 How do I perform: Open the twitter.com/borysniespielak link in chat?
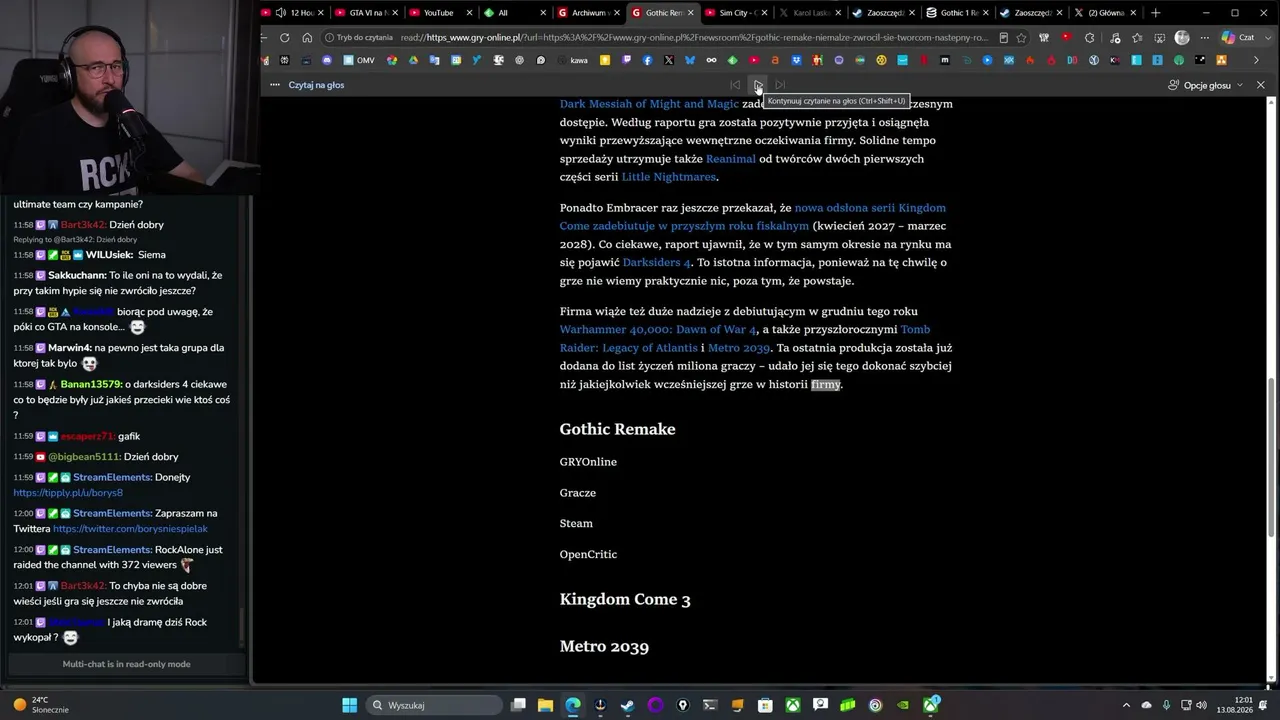click(130, 529)
